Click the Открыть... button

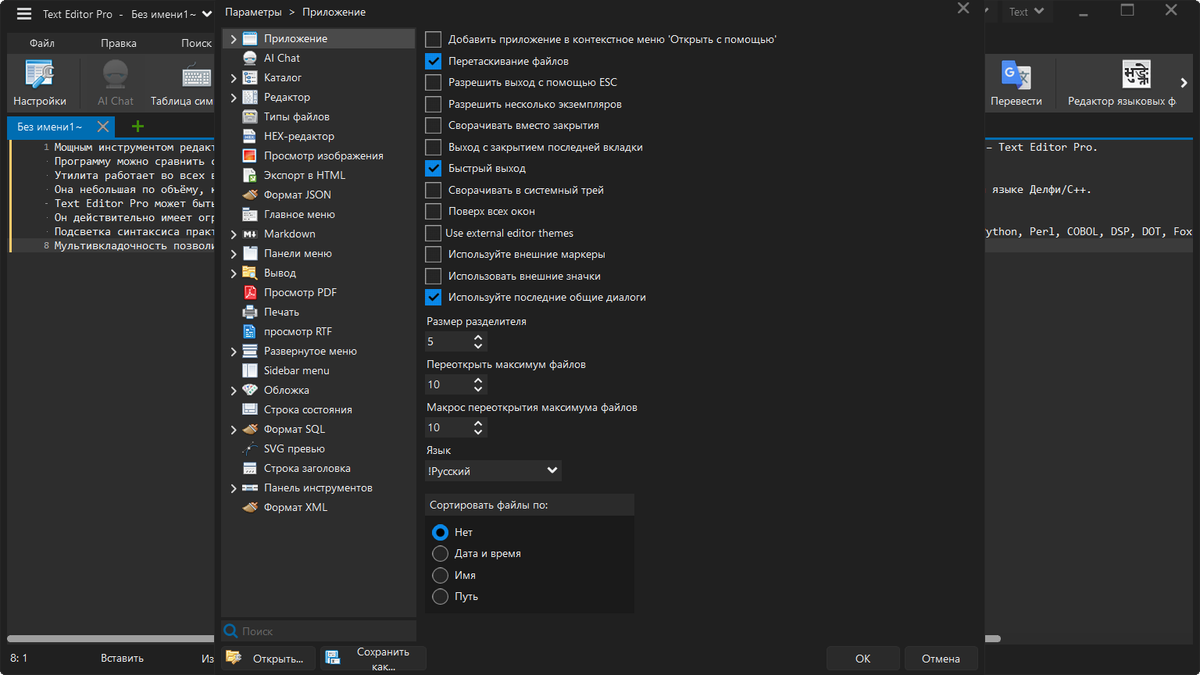268,658
